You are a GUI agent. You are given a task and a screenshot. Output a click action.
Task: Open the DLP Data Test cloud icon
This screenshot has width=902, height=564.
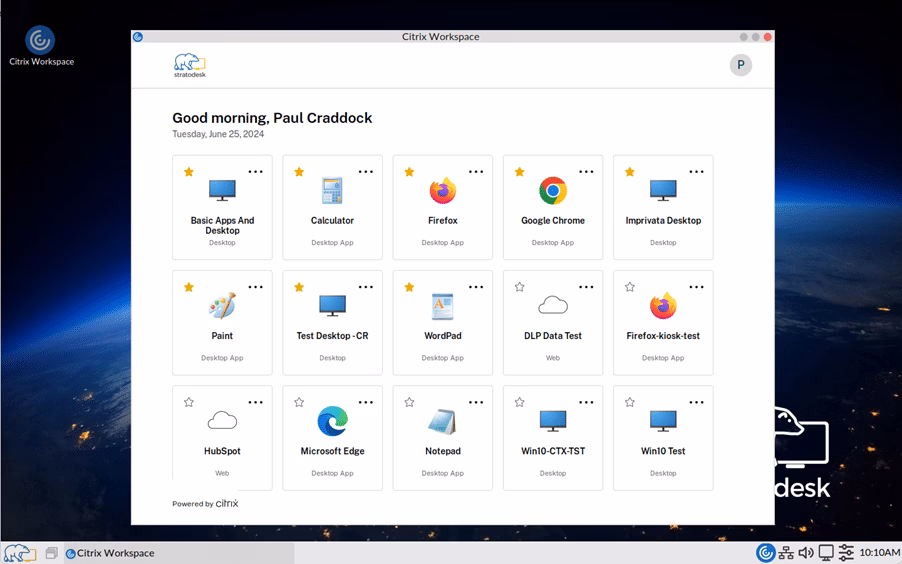[x=553, y=305]
